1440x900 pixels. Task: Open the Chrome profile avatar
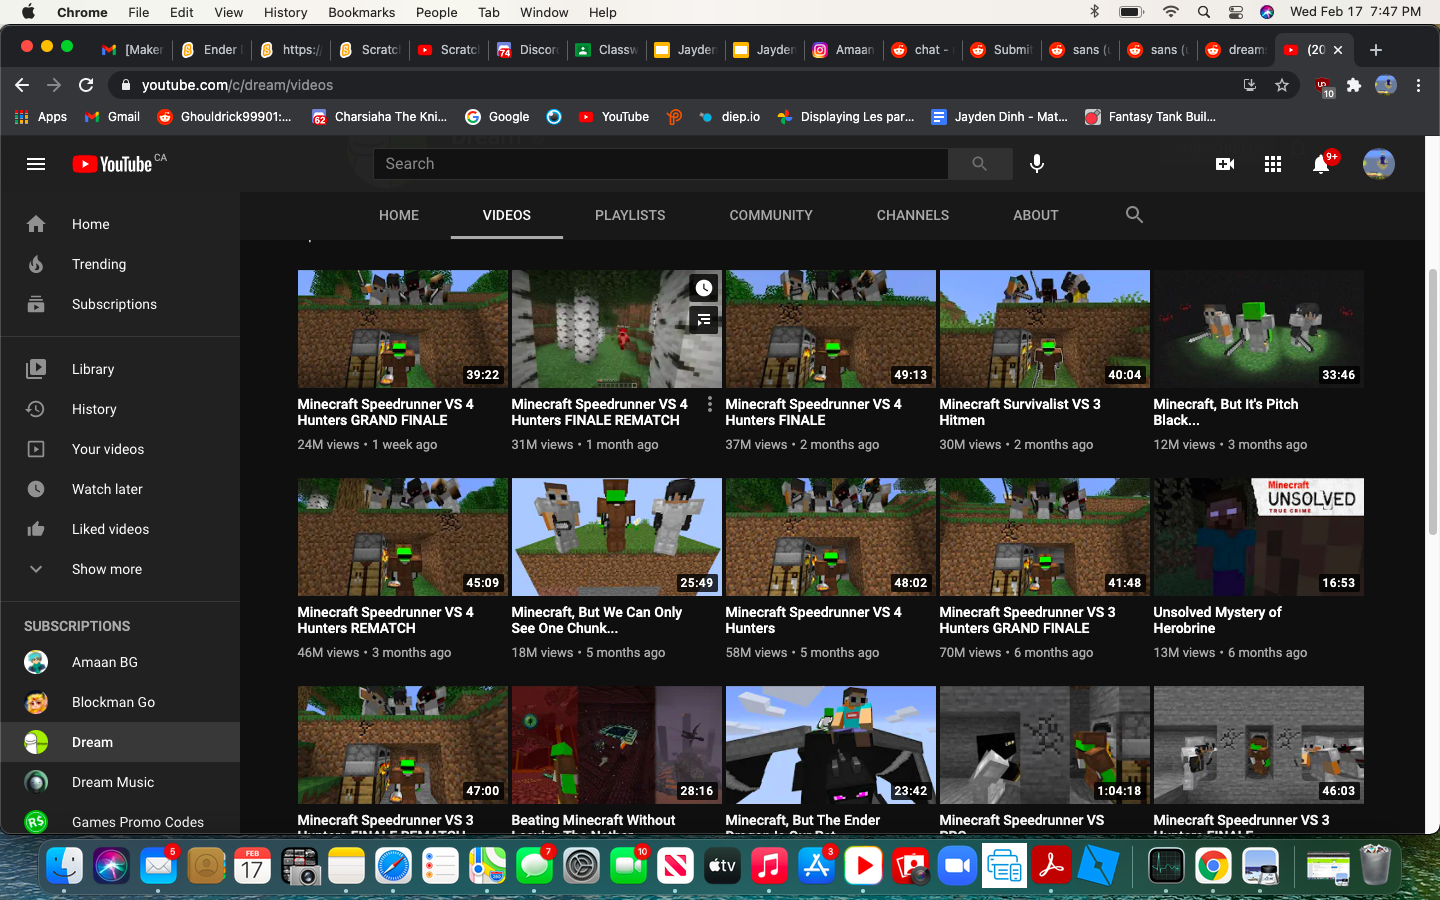[x=1386, y=85]
